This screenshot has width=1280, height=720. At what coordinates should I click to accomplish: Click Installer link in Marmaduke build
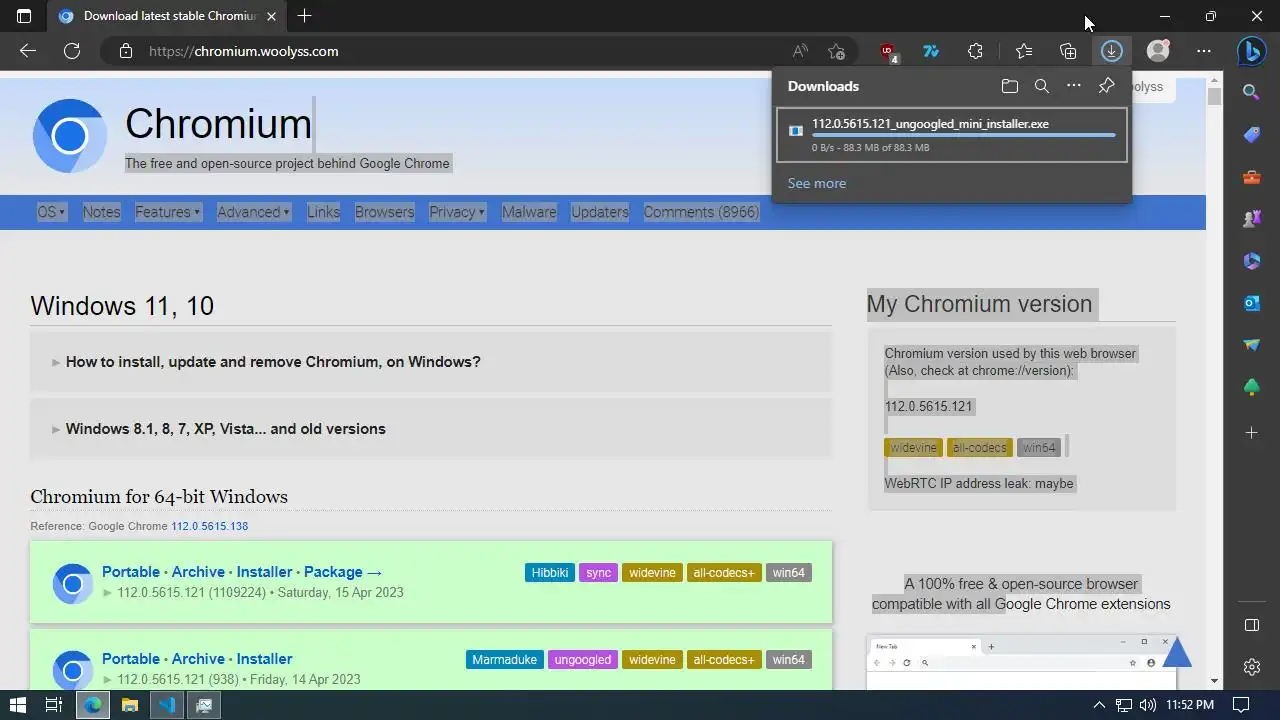tap(265, 659)
